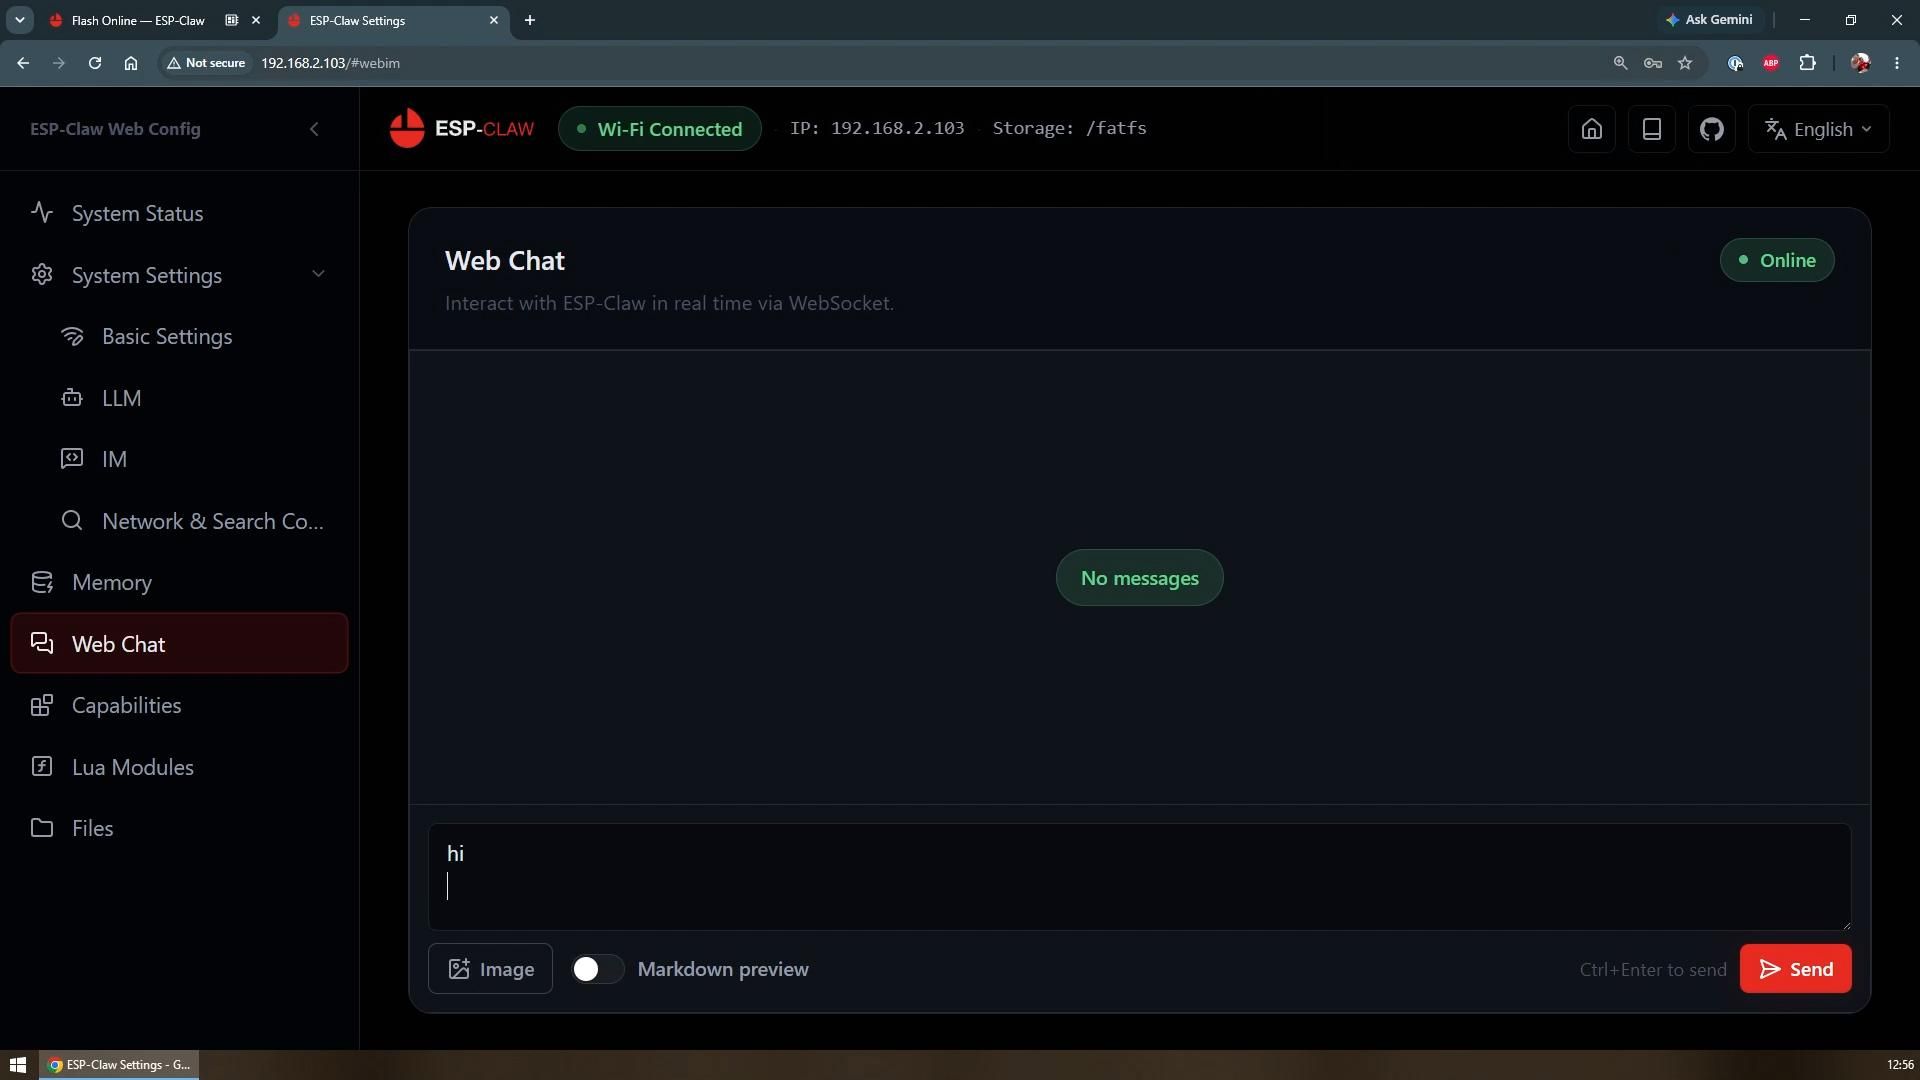Open Capabilities page
Screen dimensions: 1920x1080
pyautogui.click(x=179, y=705)
